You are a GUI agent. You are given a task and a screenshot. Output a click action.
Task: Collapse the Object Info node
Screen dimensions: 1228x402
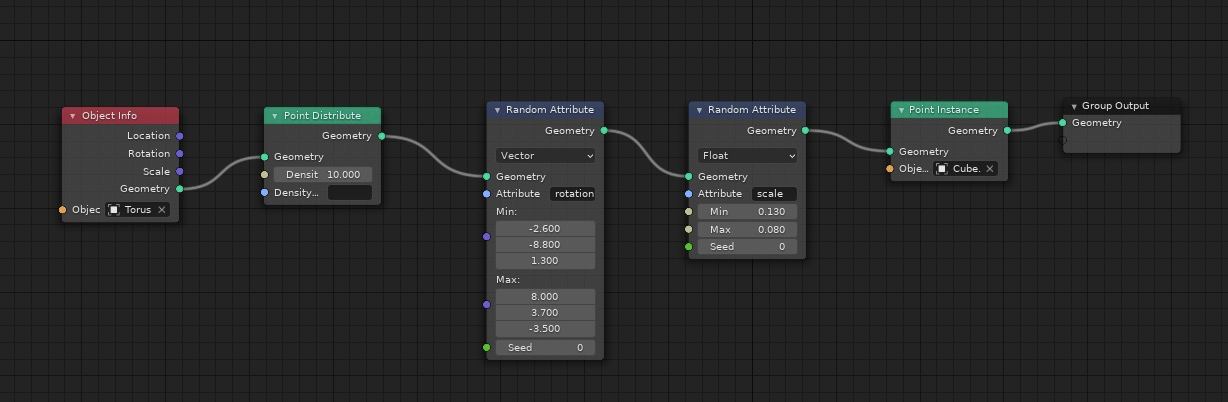point(72,116)
